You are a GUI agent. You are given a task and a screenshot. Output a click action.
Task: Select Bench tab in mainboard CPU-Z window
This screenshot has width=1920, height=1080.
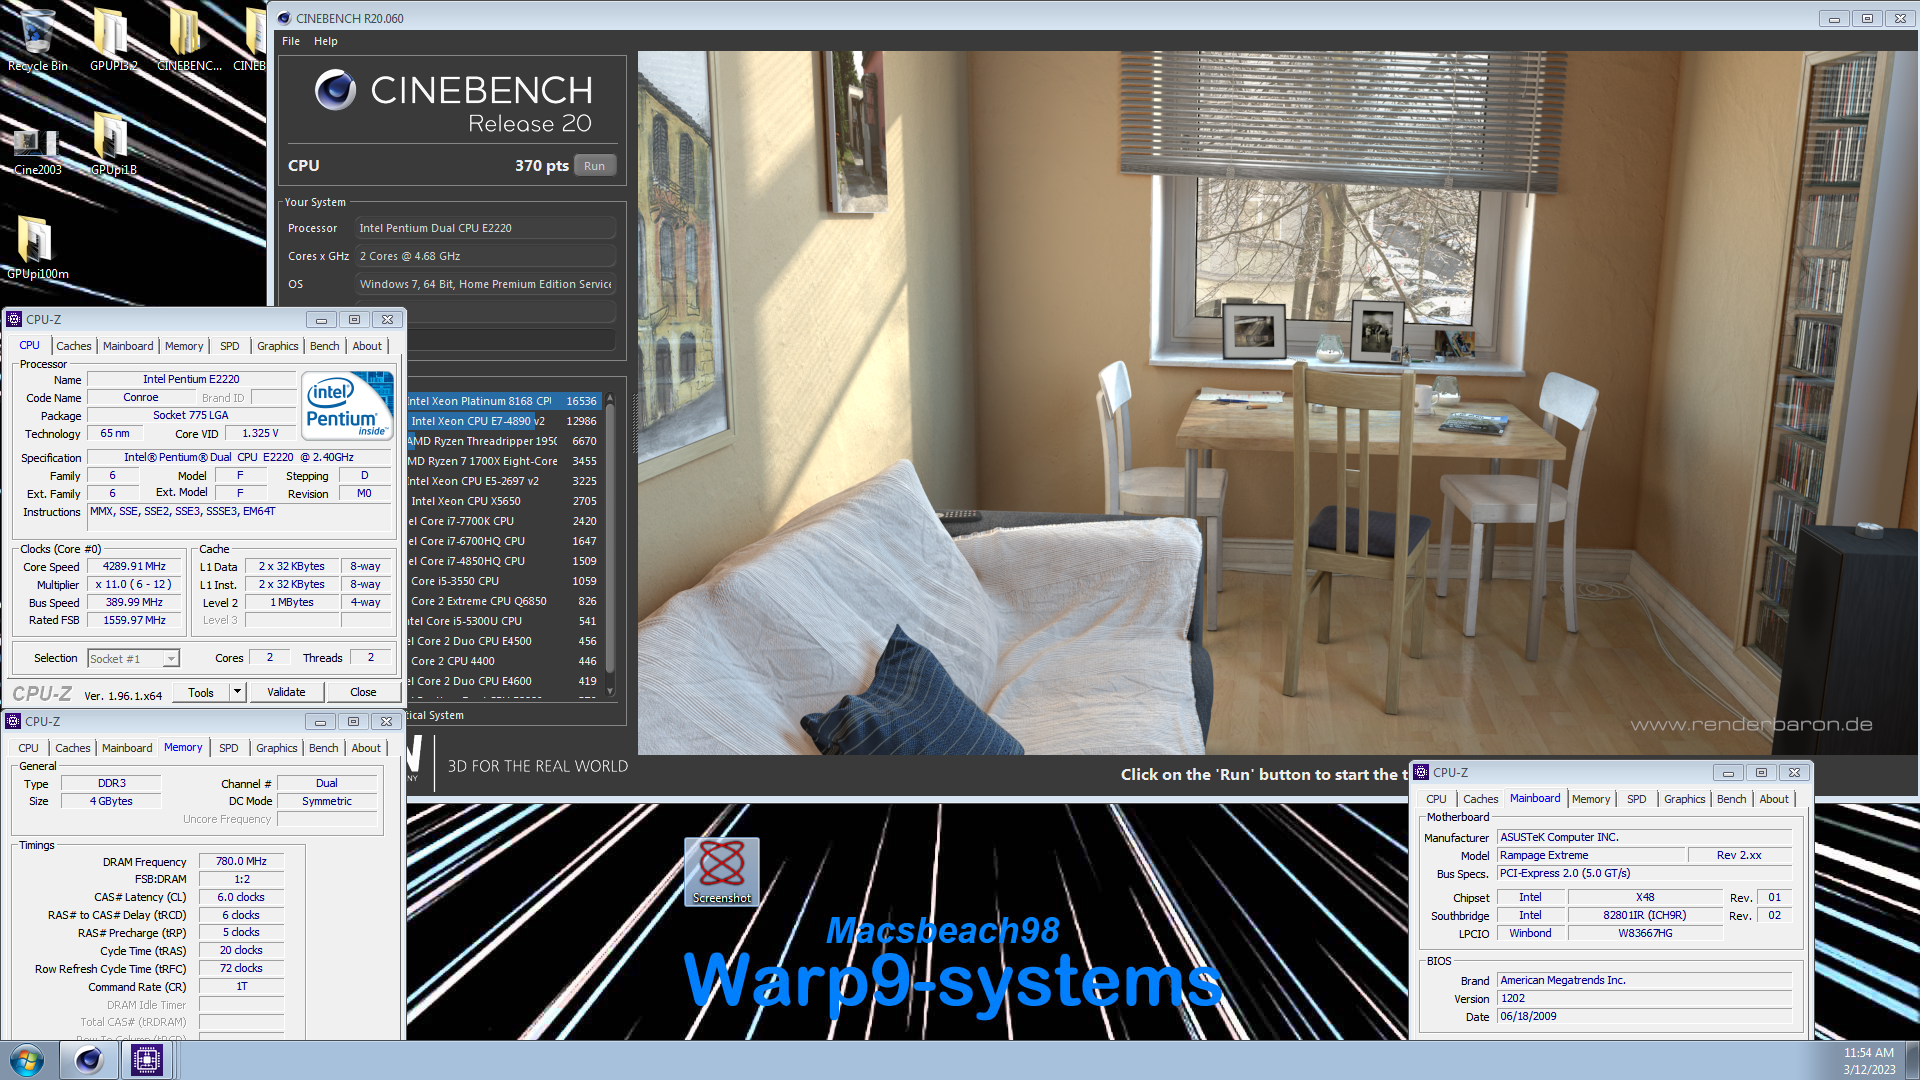tap(1732, 799)
